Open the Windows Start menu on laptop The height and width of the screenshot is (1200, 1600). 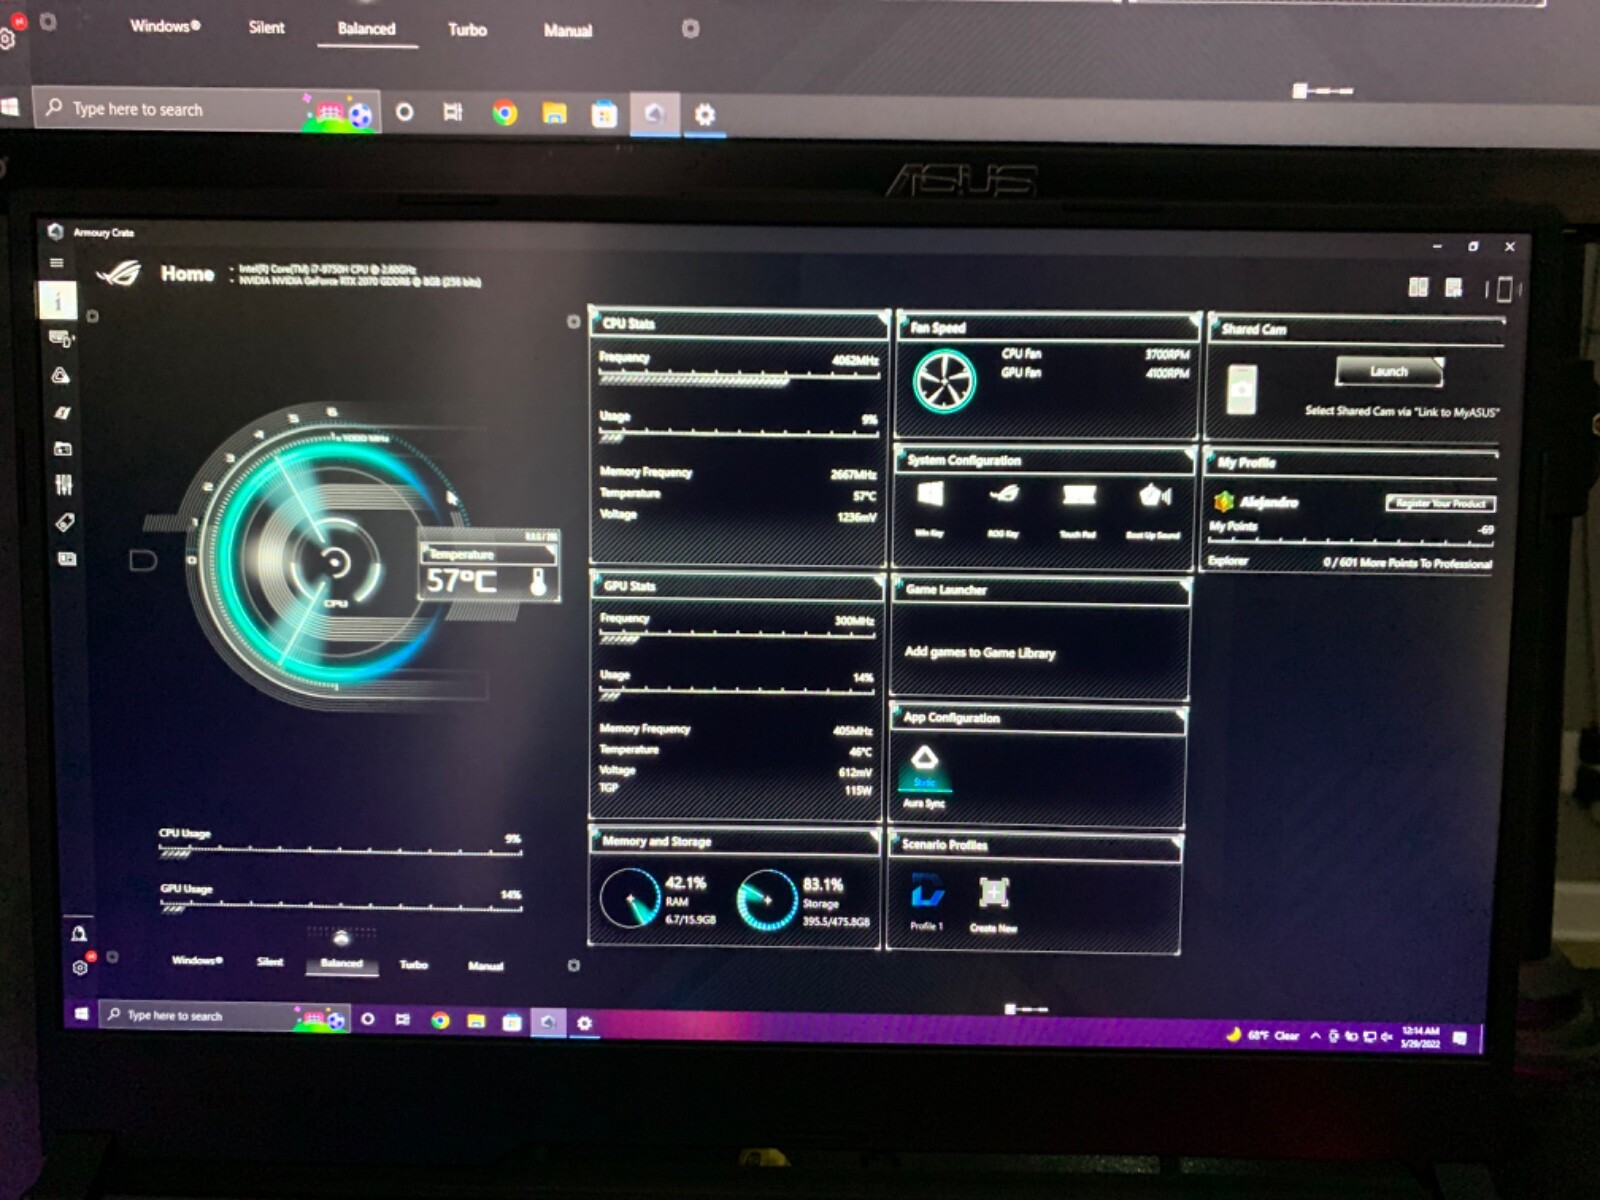tap(82, 1014)
